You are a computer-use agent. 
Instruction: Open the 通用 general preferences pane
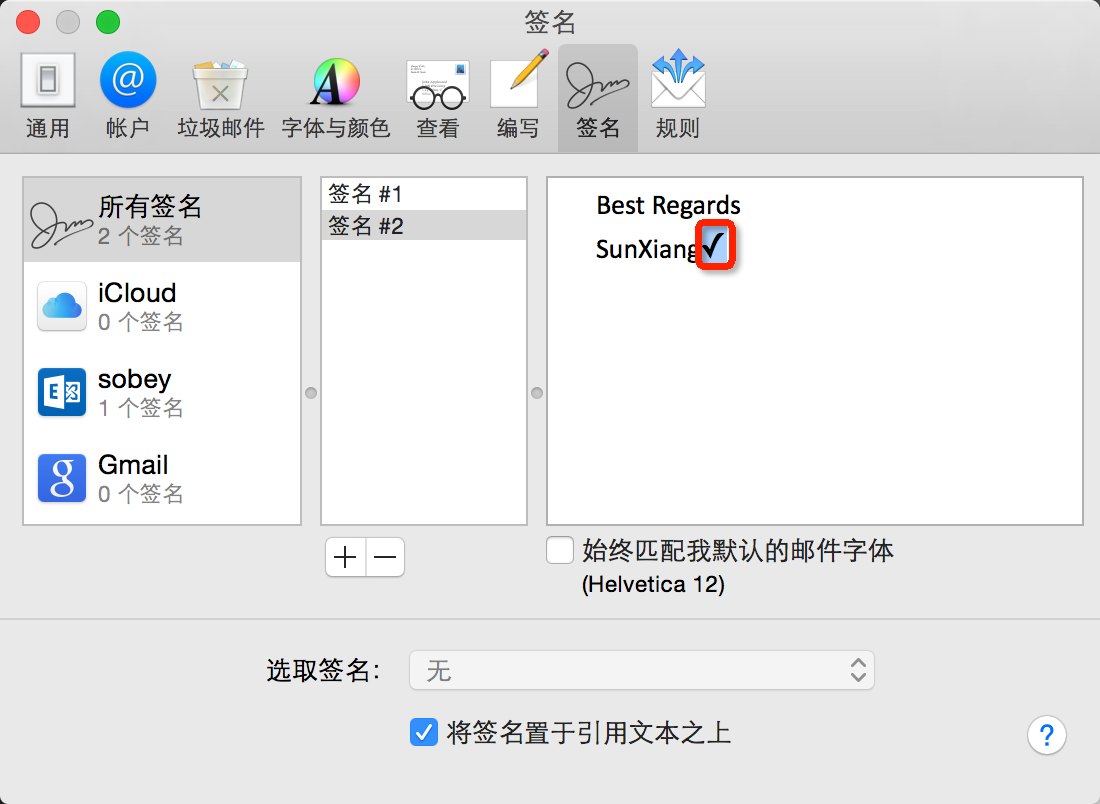[47, 98]
